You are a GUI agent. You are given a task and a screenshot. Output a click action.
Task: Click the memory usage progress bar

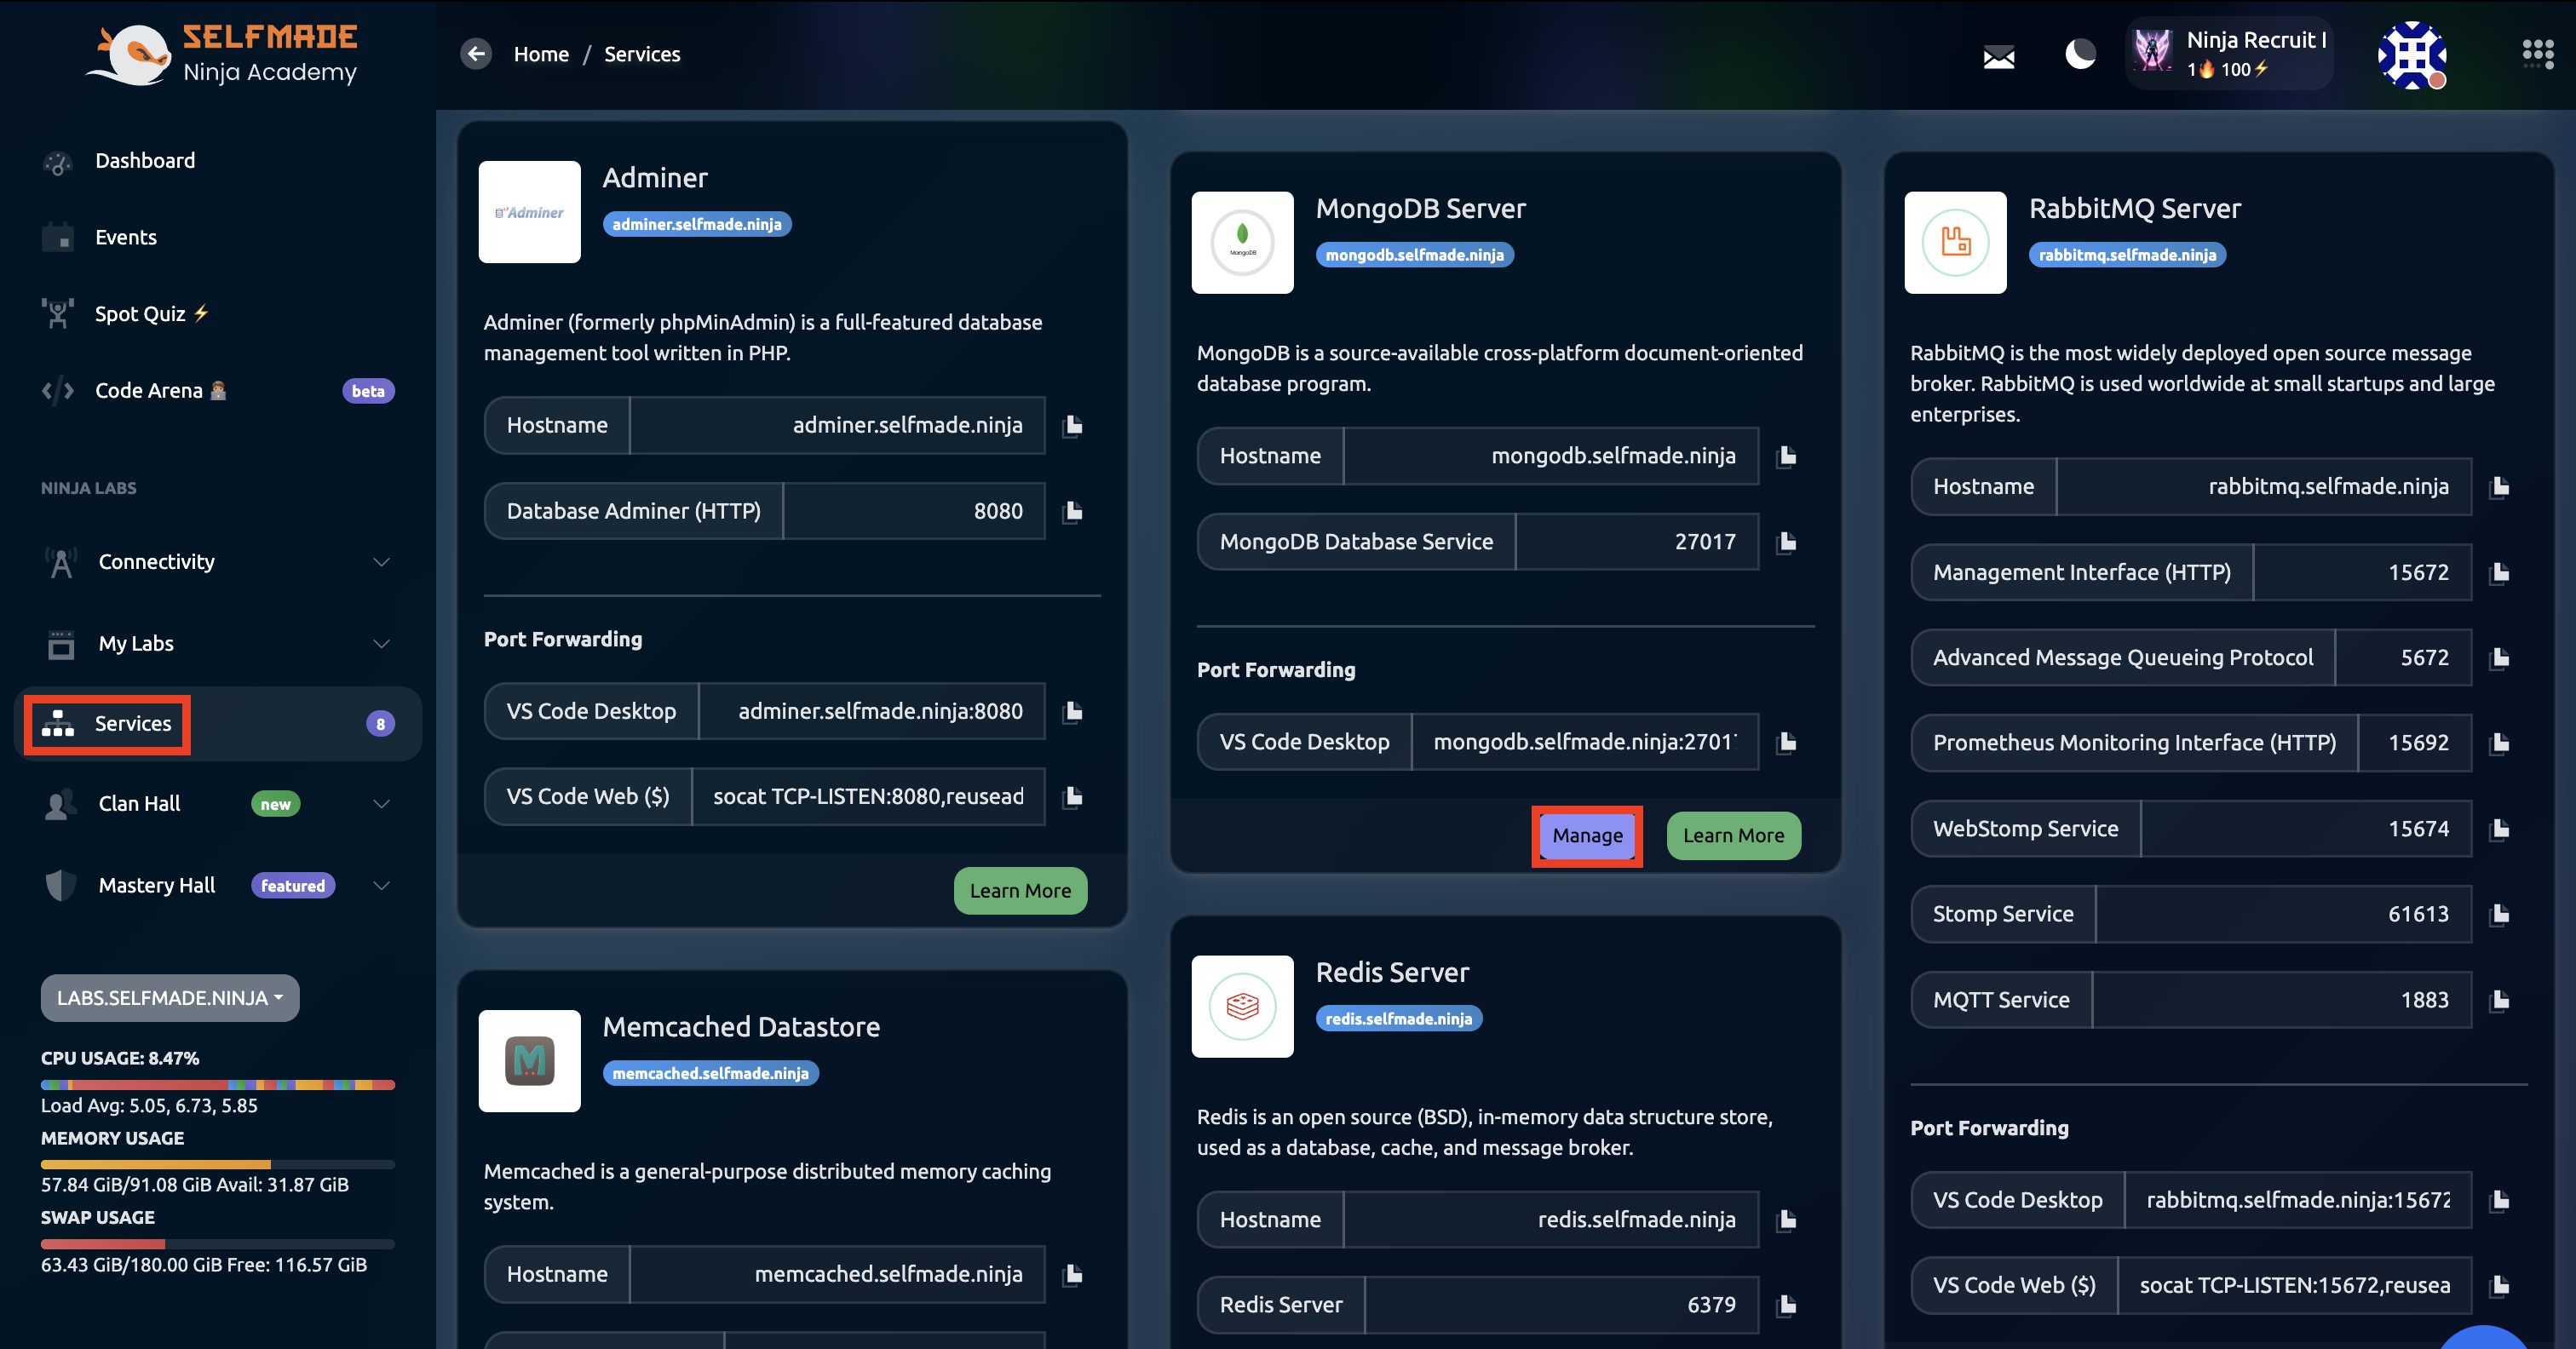coord(218,1165)
